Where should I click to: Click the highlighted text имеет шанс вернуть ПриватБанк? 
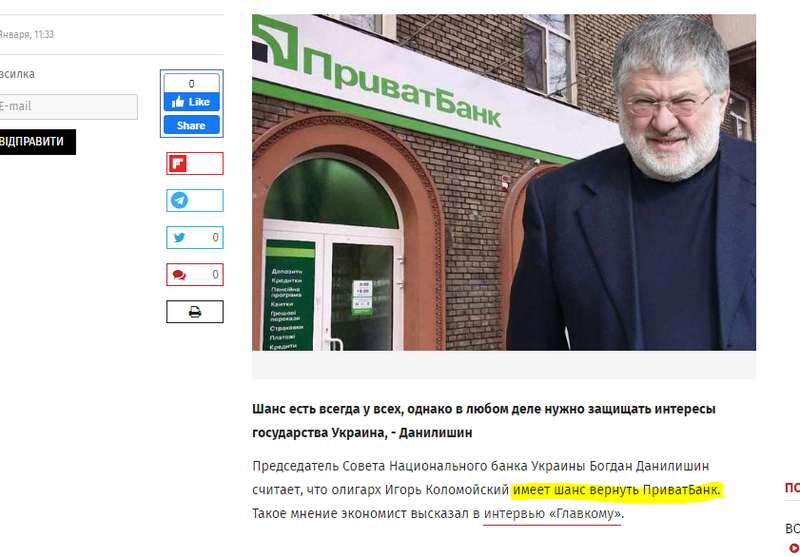click(x=616, y=490)
